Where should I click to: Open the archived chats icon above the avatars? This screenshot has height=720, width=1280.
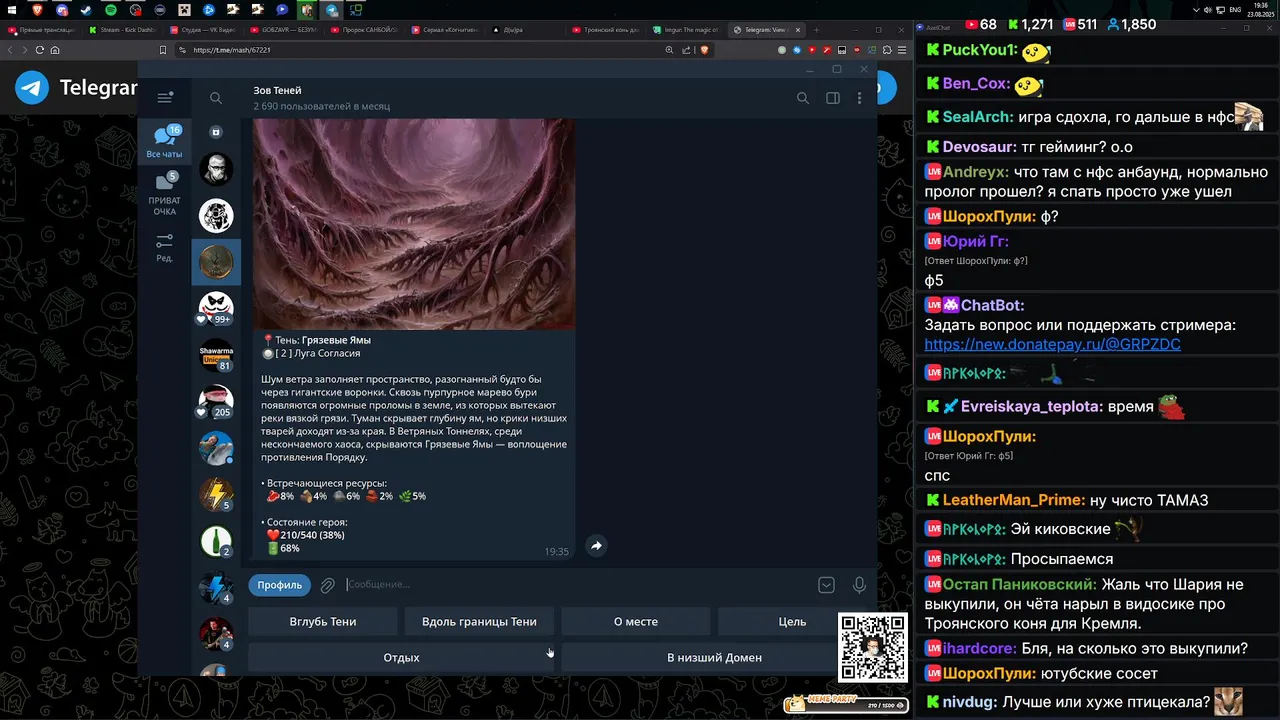click(216, 132)
